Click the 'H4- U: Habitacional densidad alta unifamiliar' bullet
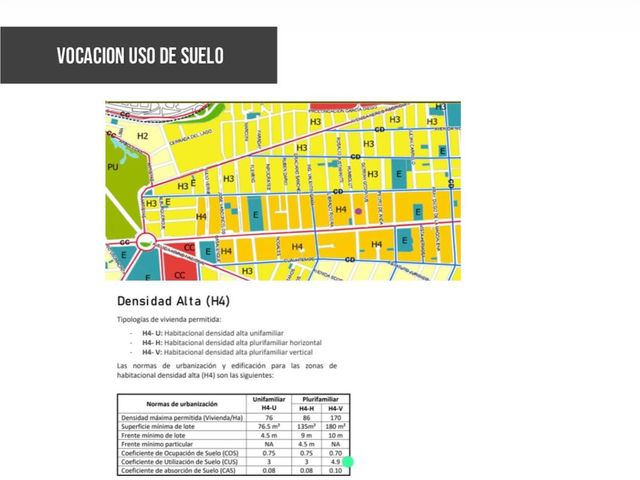 (213, 333)
